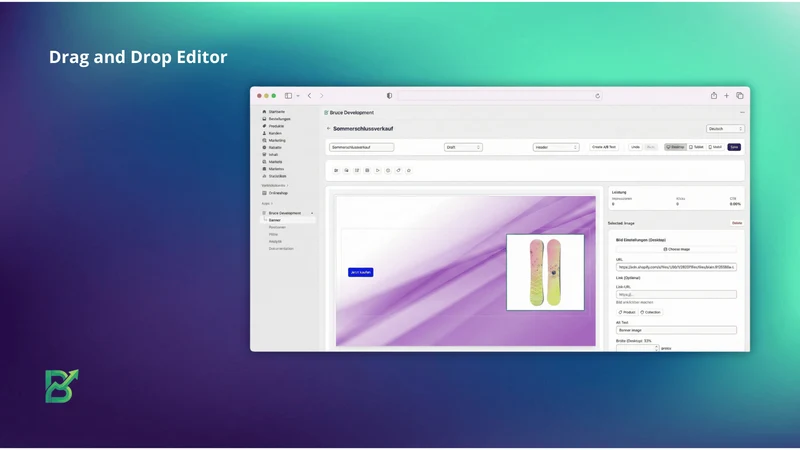Switch preview to Tablet
The image size is (800, 450).
coord(696,147)
